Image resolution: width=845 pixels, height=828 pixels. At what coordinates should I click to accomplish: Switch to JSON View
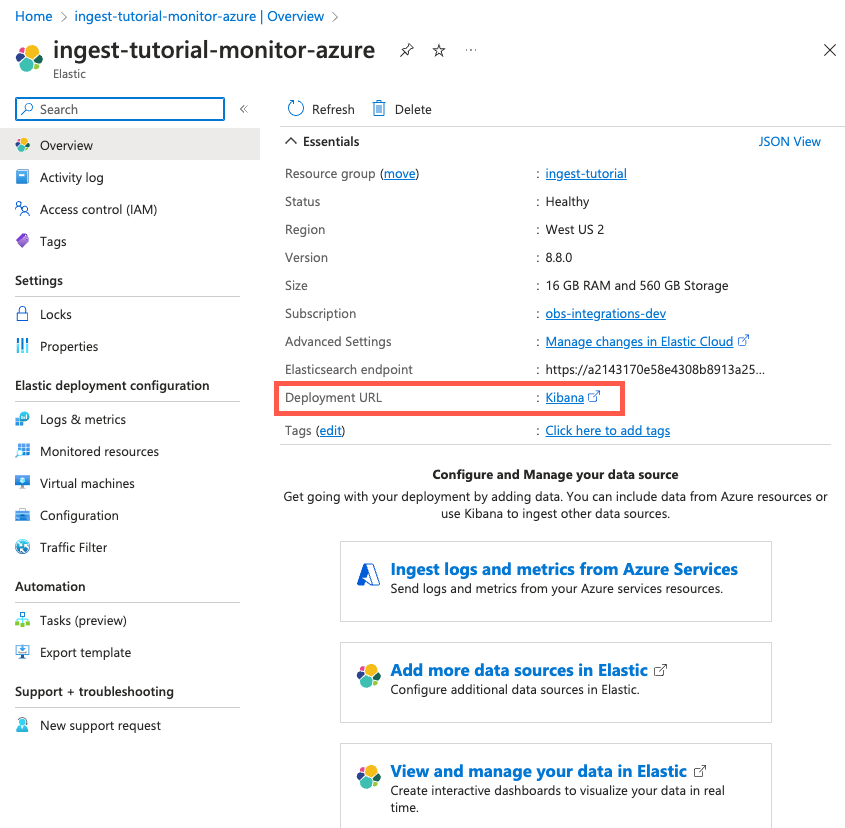click(x=789, y=141)
